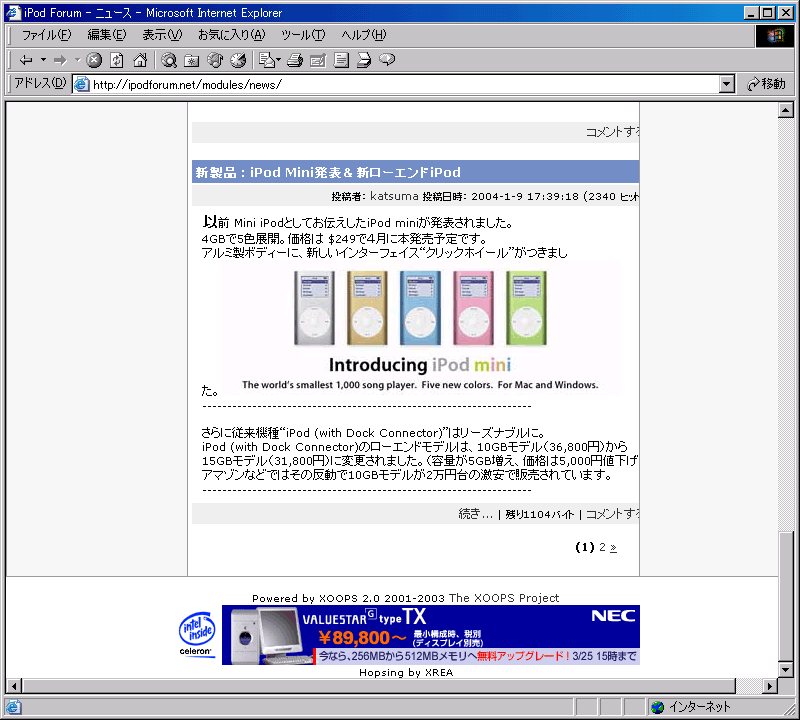Open the ファイル(F) menu
Viewport: 800px width, 720px height.
pos(46,35)
